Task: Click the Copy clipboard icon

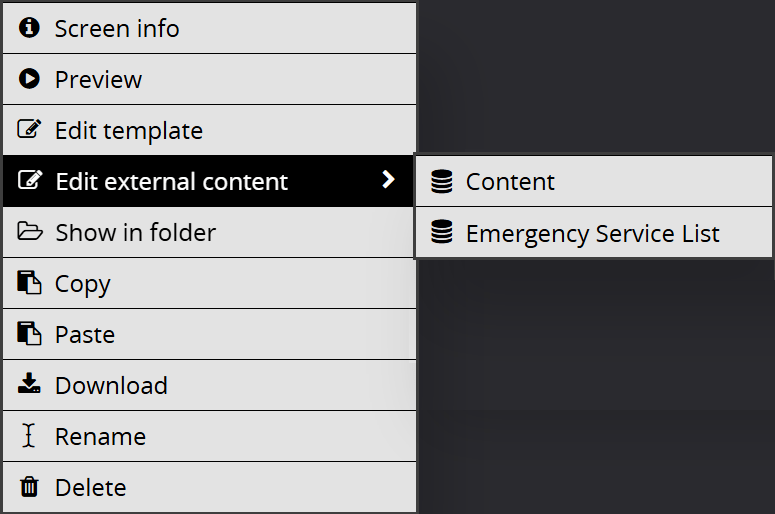Action: [29, 282]
